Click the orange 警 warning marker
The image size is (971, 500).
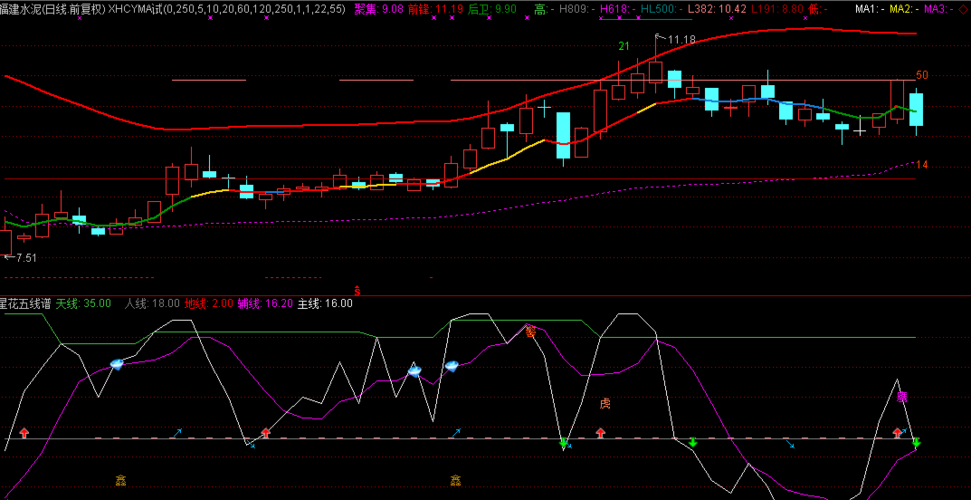tap(531, 331)
